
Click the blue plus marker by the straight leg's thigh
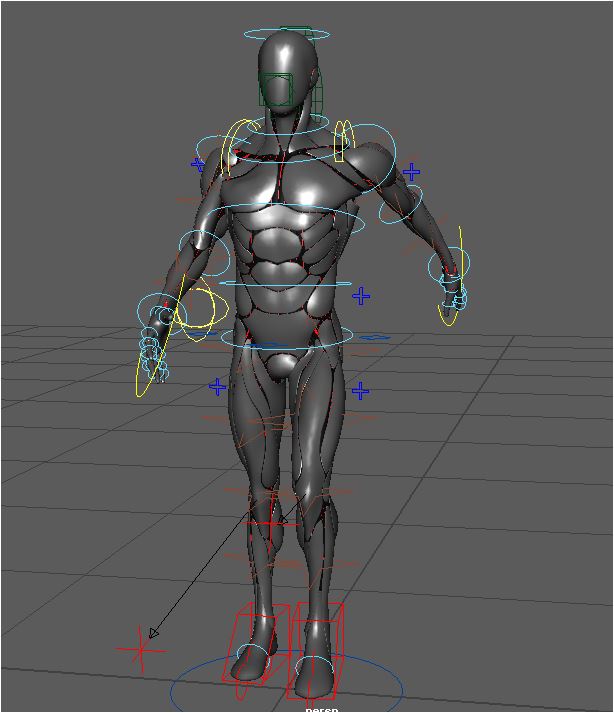tap(360, 391)
